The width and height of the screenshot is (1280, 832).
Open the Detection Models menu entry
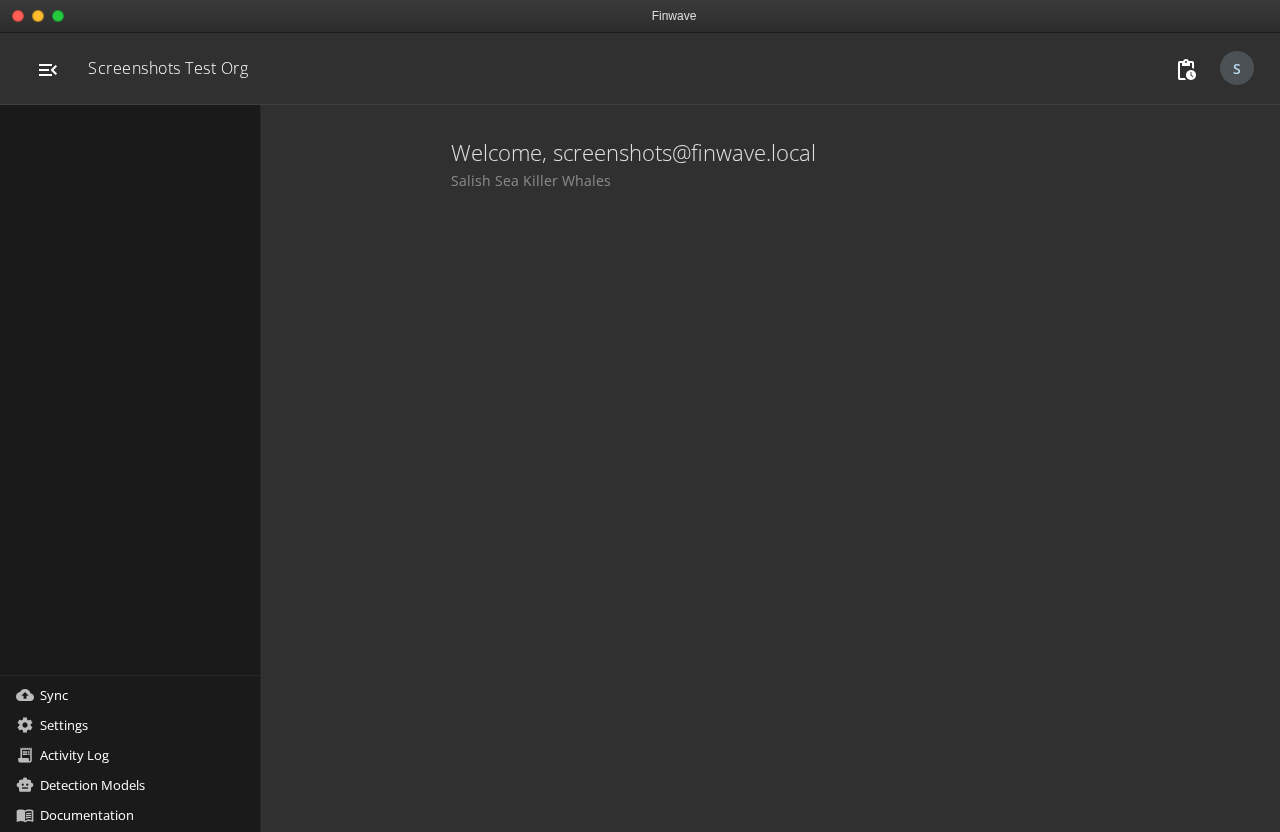pos(130,785)
